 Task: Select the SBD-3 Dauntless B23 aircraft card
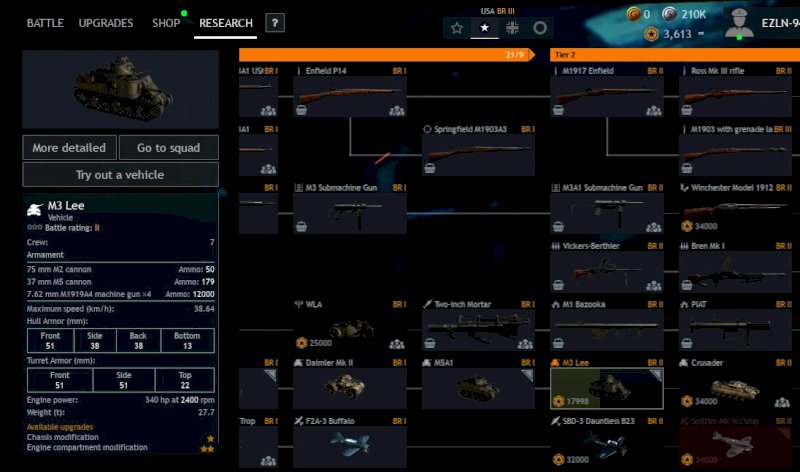click(607, 442)
